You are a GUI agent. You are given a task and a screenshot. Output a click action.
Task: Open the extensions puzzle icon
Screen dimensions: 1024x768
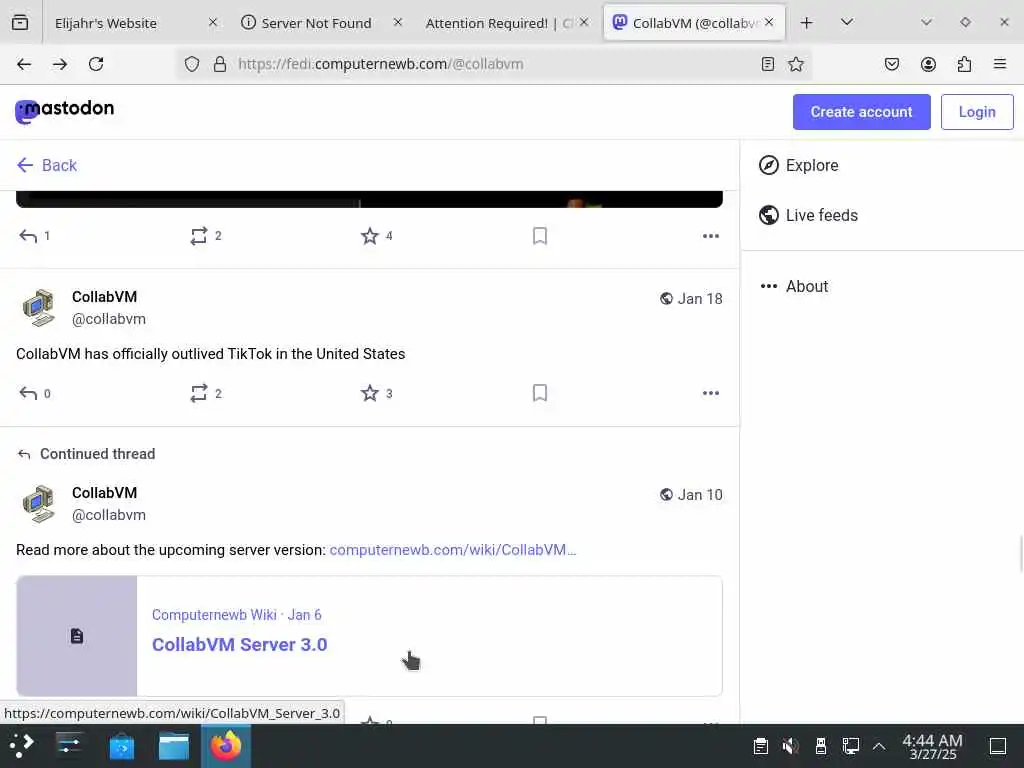click(964, 64)
